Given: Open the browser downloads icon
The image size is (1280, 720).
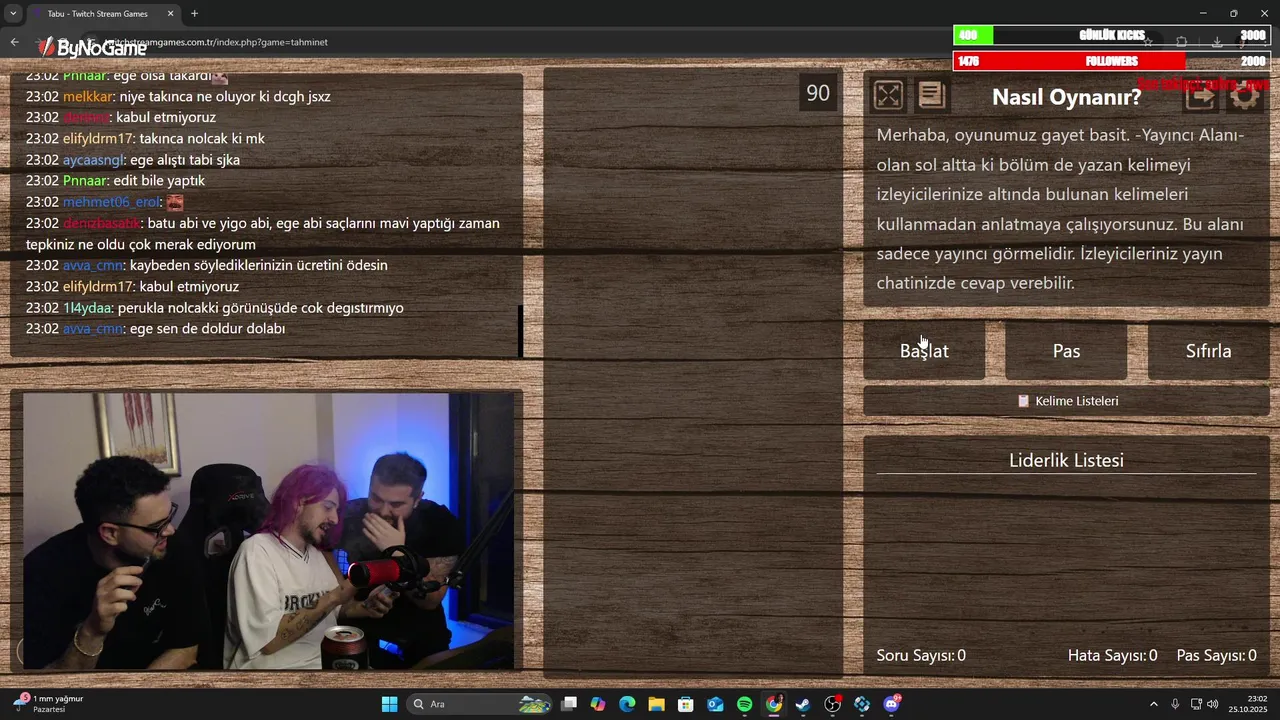Looking at the screenshot, I should point(1216,42).
